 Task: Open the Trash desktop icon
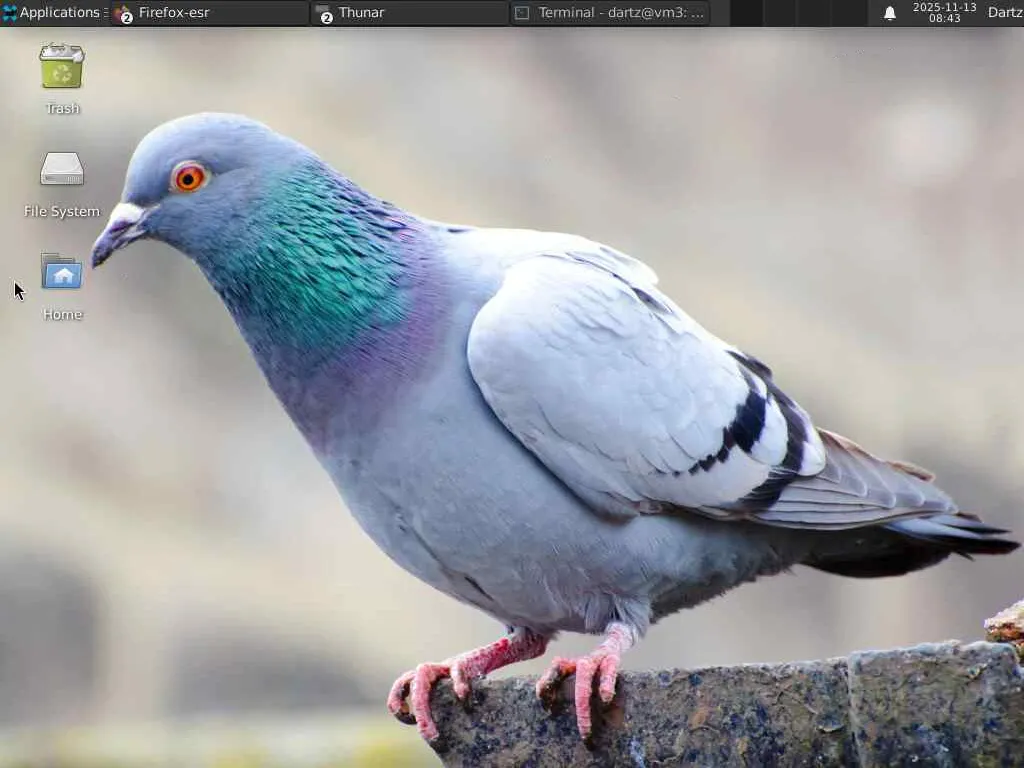click(x=62, y=66)
